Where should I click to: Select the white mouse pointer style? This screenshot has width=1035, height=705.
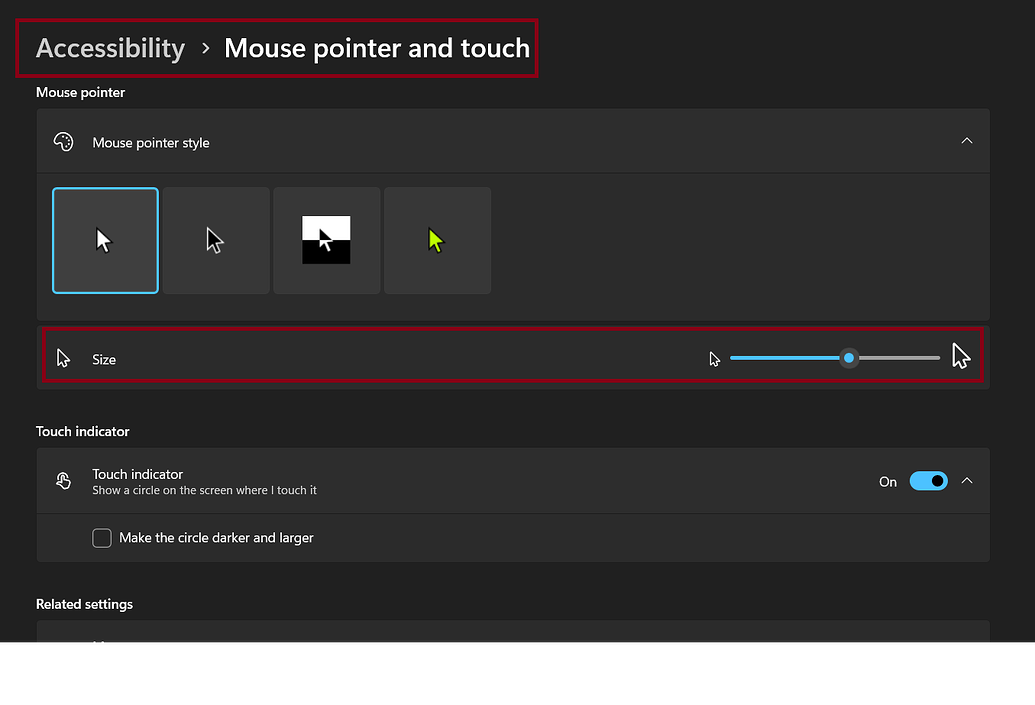[x=105, y=240]
